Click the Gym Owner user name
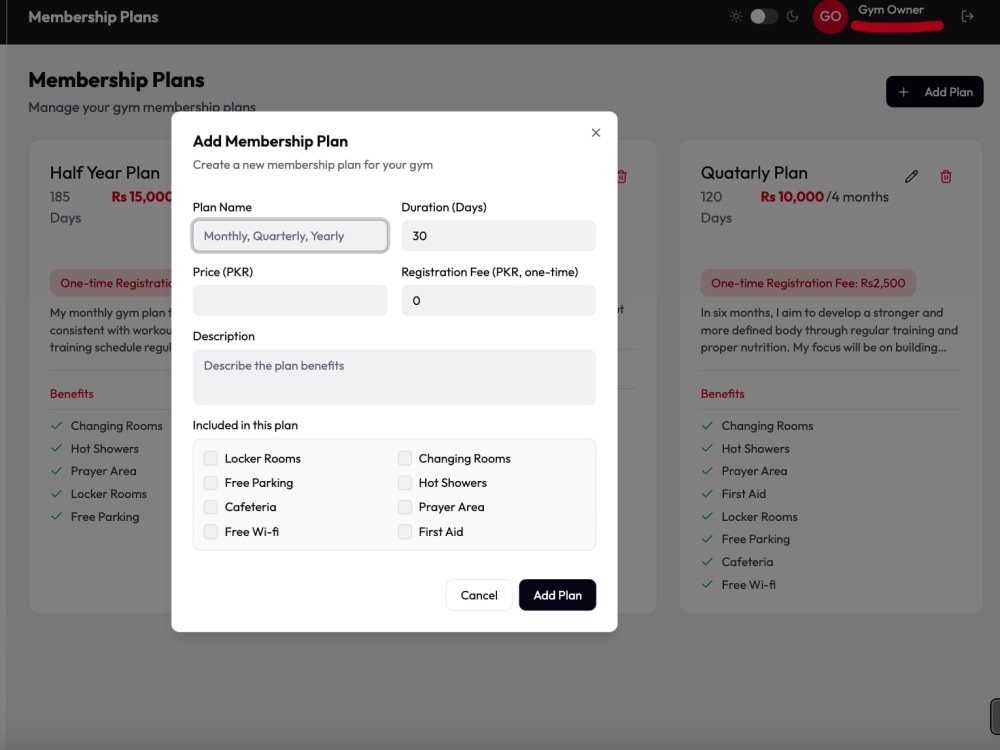Screen dimensions: 1000x750 pos(890,10)
